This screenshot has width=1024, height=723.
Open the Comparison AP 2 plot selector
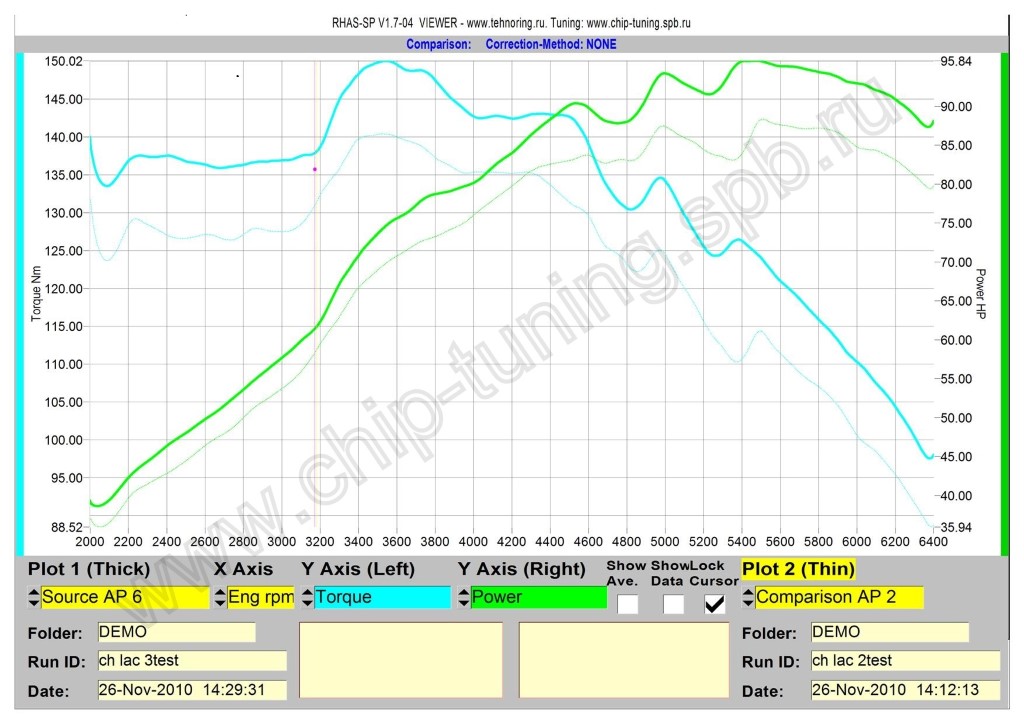(x=839, y=598)
